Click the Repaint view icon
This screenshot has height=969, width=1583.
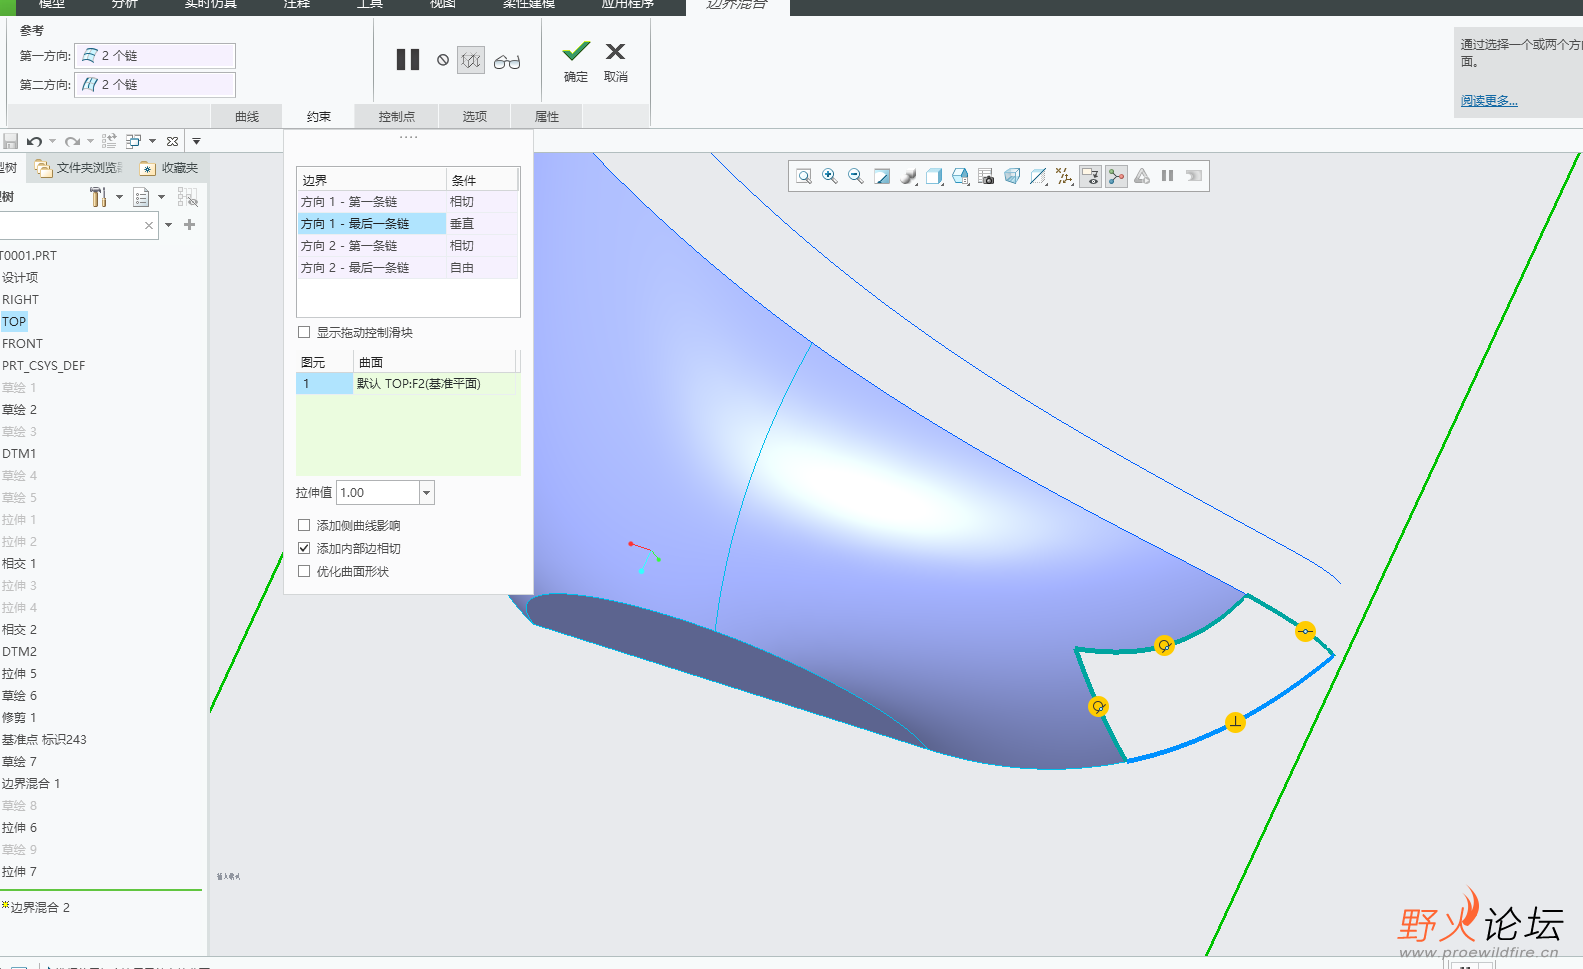pyautogui.click(x=882, y=176)
